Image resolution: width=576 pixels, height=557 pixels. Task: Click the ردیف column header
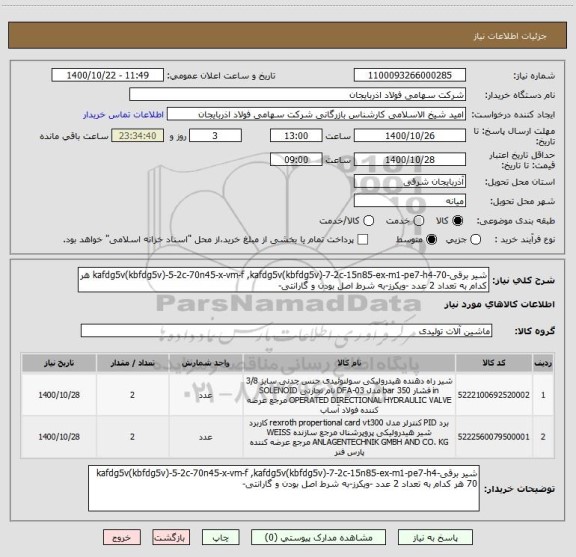click(543, 363)
